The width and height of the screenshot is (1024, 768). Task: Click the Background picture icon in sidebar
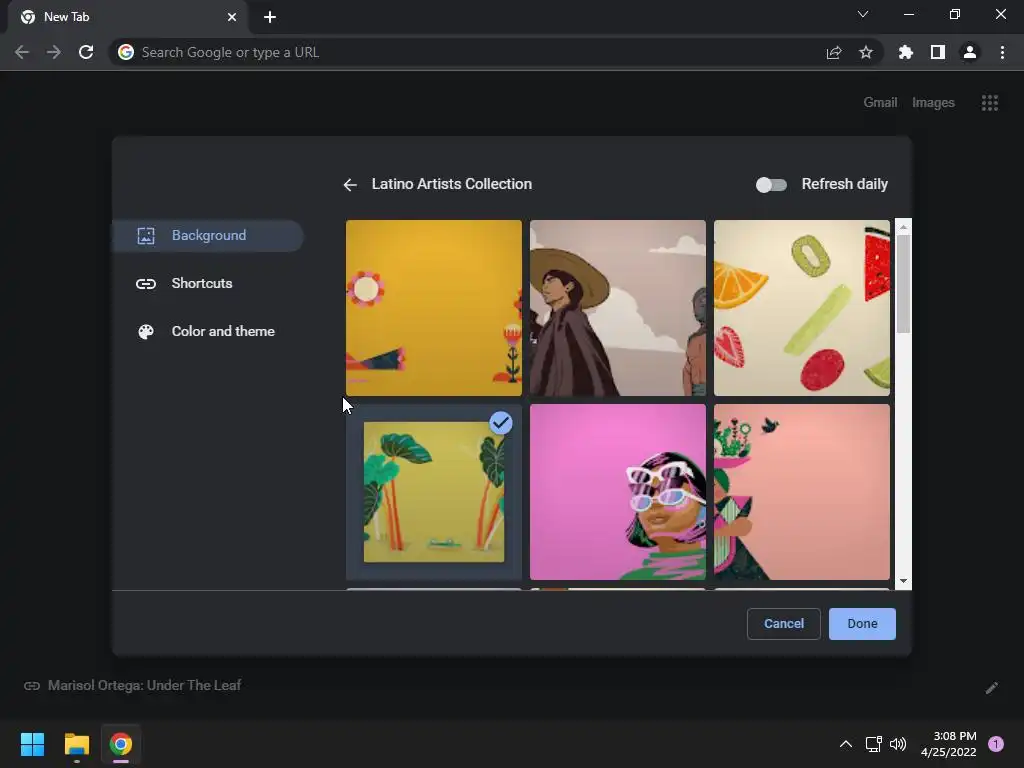[146, 236]
